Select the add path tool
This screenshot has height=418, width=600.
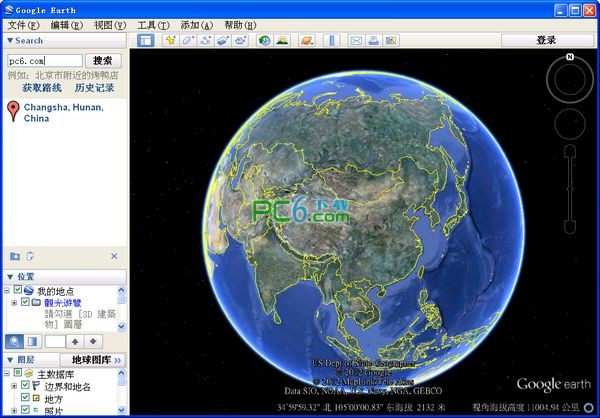pos(206,40)
